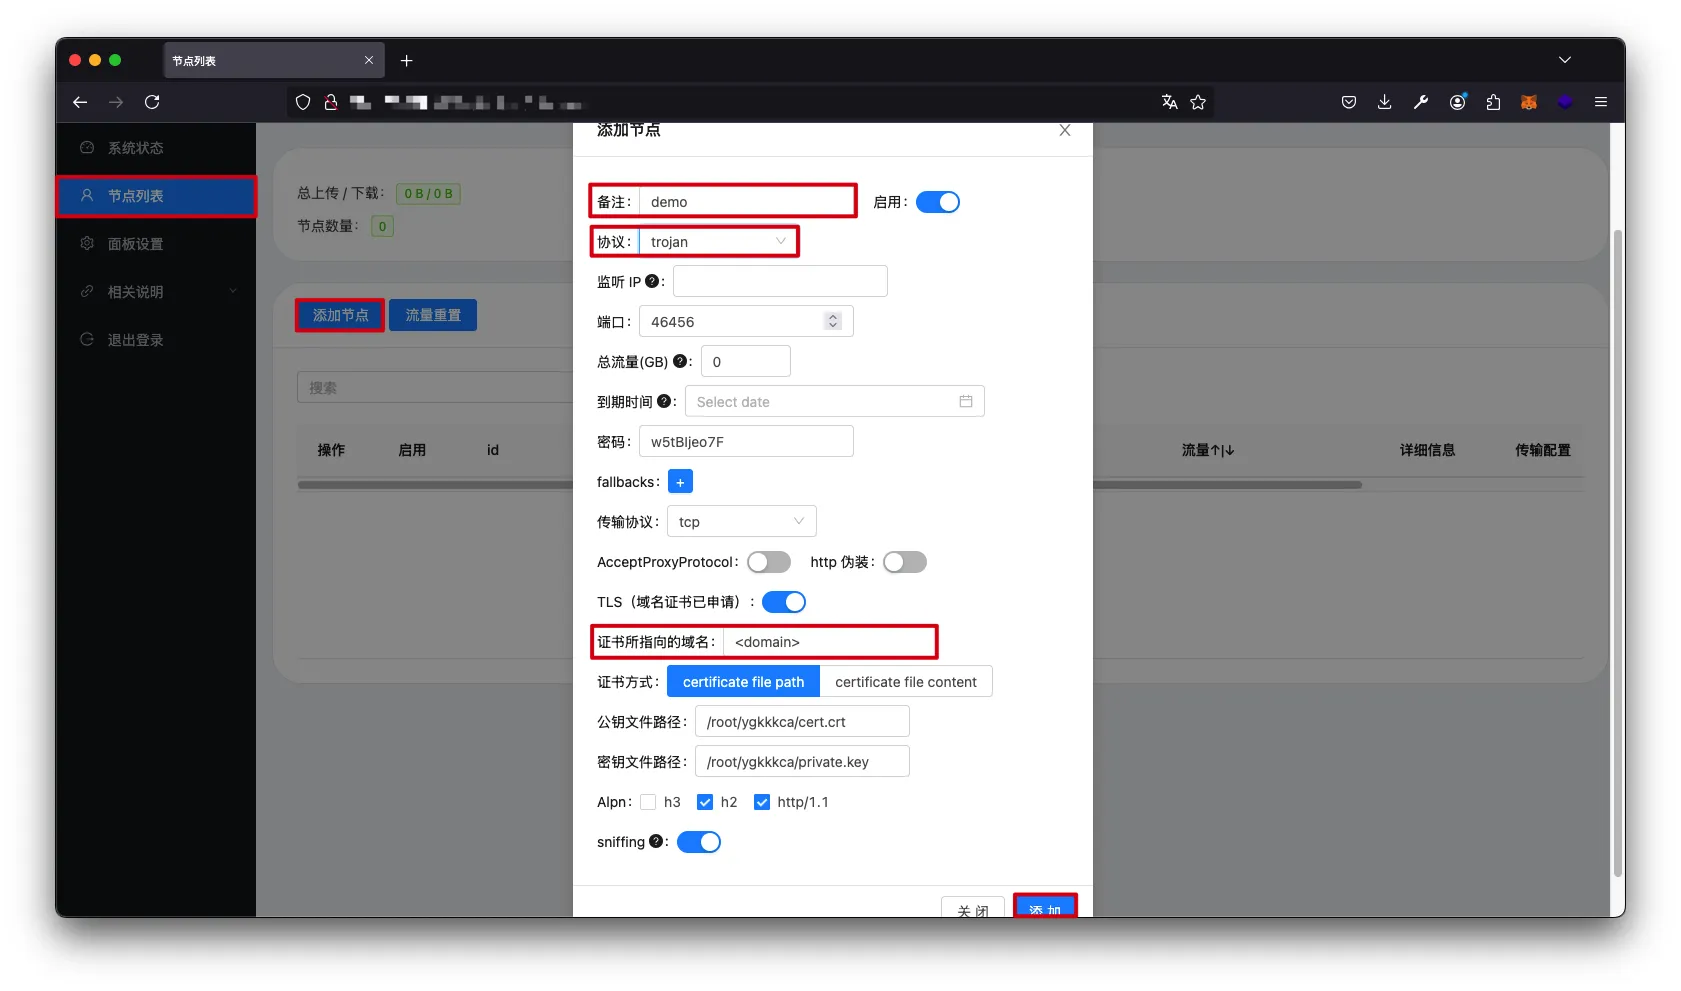Toggle the 启用 switch off
Screen dimensions: 1681x991
937,202
